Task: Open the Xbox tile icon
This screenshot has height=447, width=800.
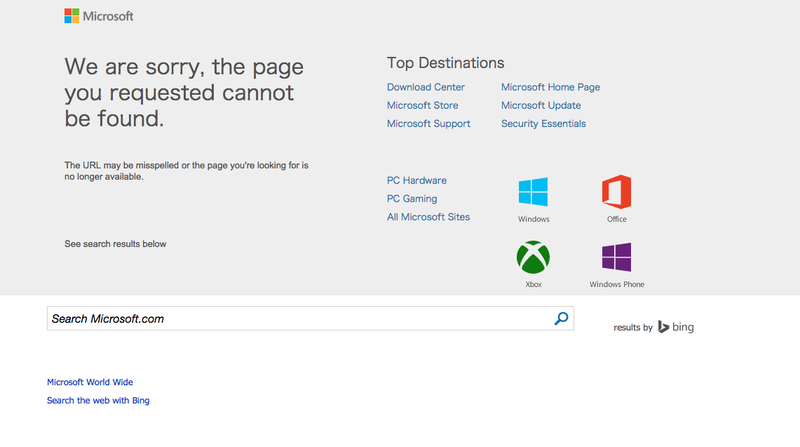Action: click(533, 257)
